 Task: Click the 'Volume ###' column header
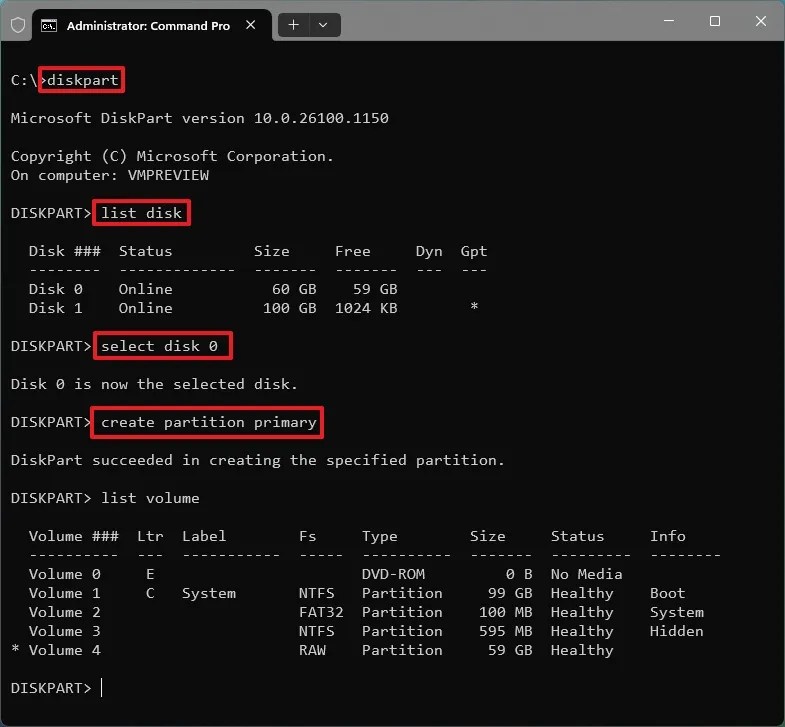(x=74, y=536)
